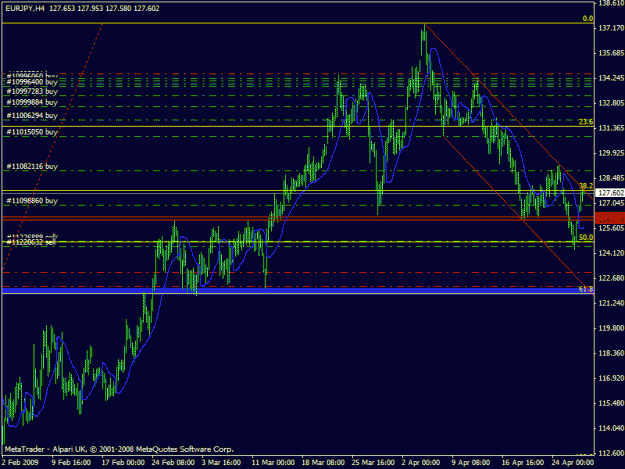Click the 118.360 price scale value
The width and height of the screenshot is (625, 469).
coord(611,353)
